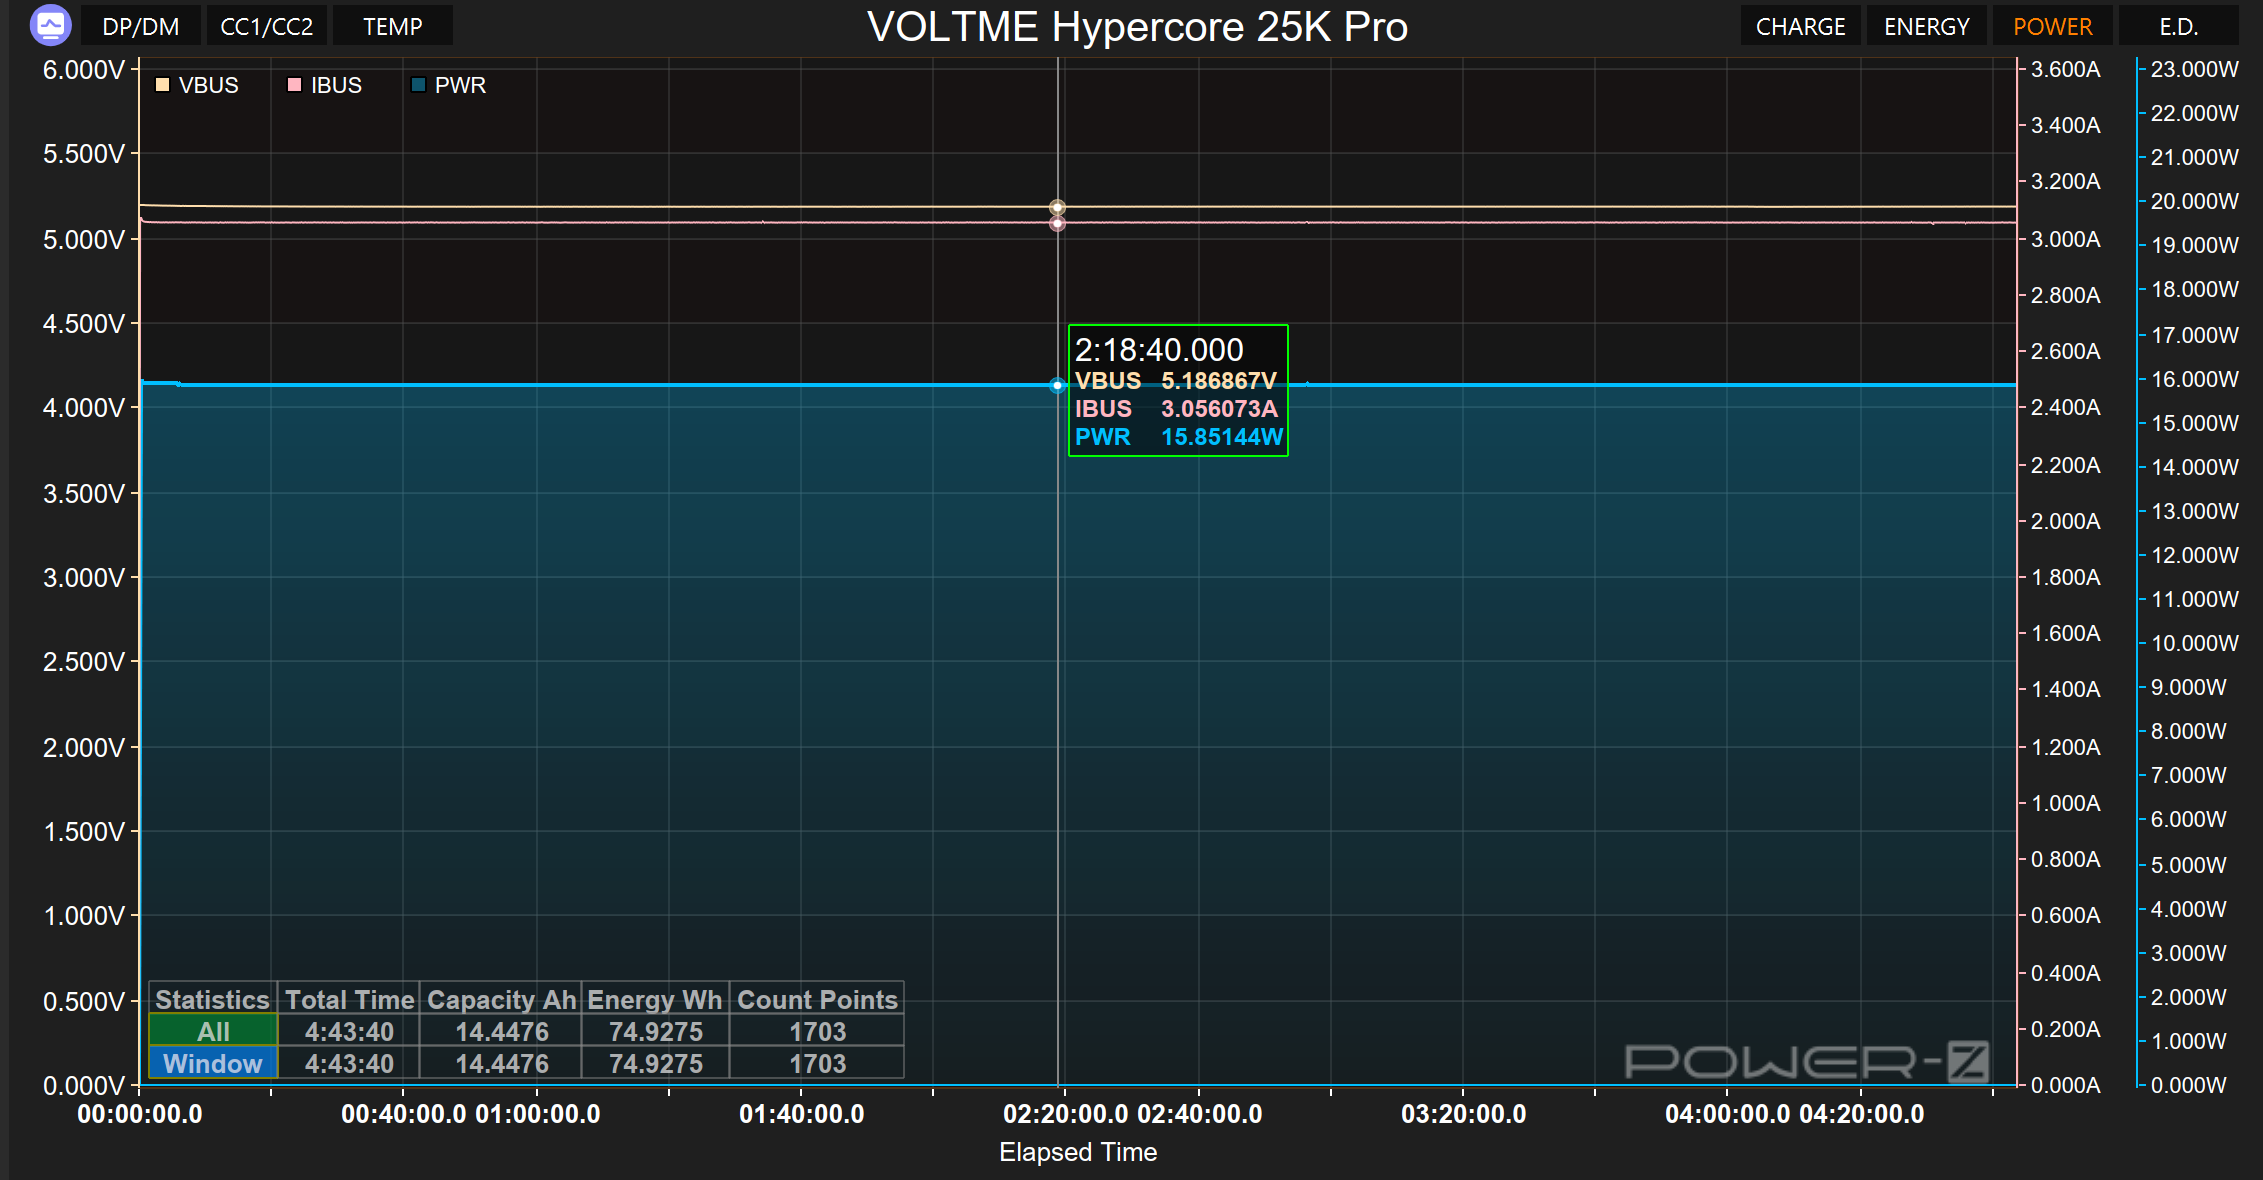Viewport: 2263px width, 1180px height.
Task: Click the cursor readout tooltip box
Action: pos(1178,391)
